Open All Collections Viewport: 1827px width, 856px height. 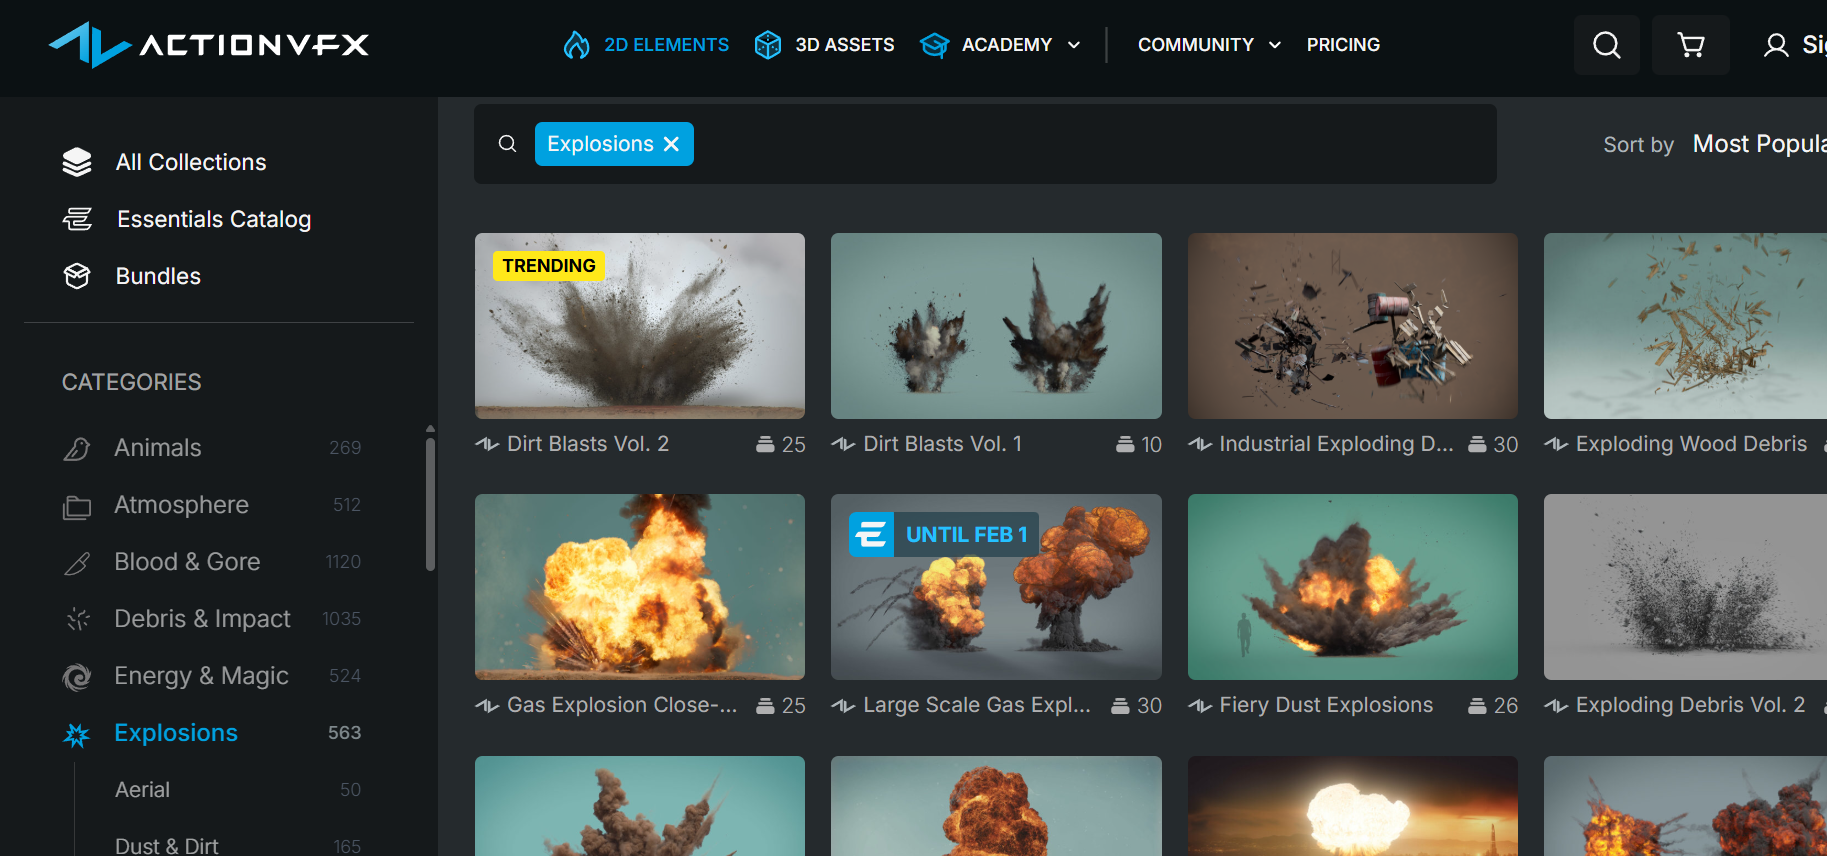pyautogui.click(x=191, y=162)
